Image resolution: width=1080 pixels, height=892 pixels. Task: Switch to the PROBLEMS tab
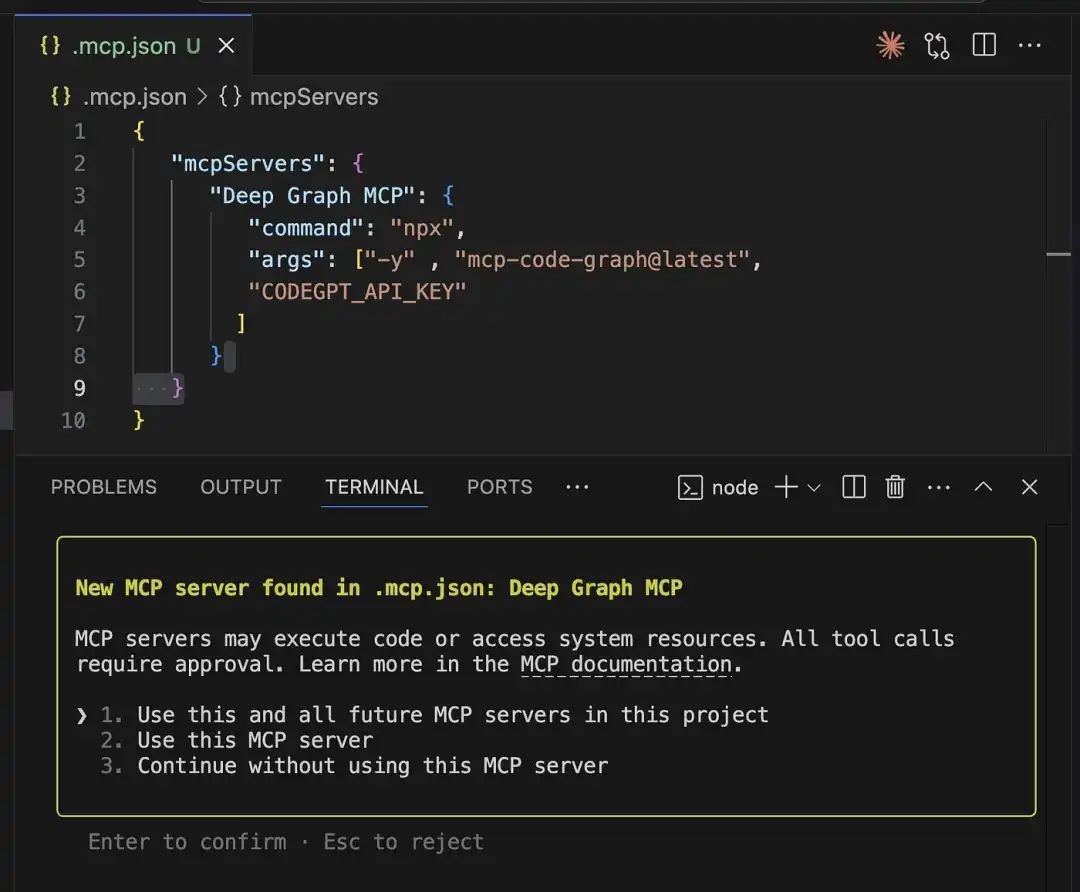[104, 487]
